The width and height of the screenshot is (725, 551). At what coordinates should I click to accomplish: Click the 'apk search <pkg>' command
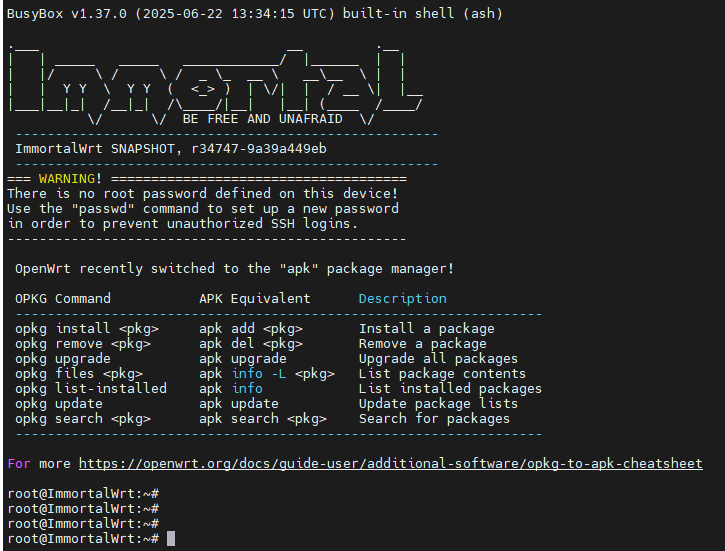[263, 419]
